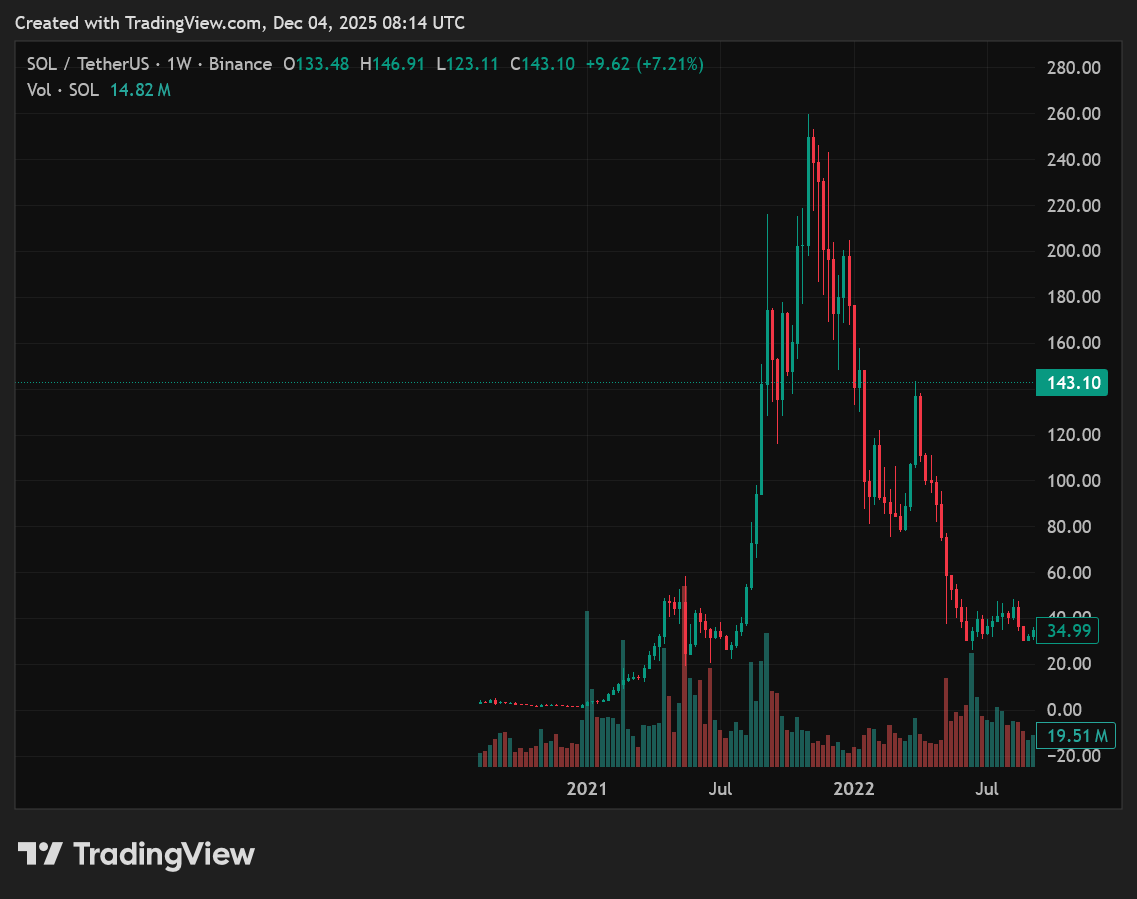Screen dimensions: 1137x899
Task: Click the 2021 label on time axis
Action: 587,789
